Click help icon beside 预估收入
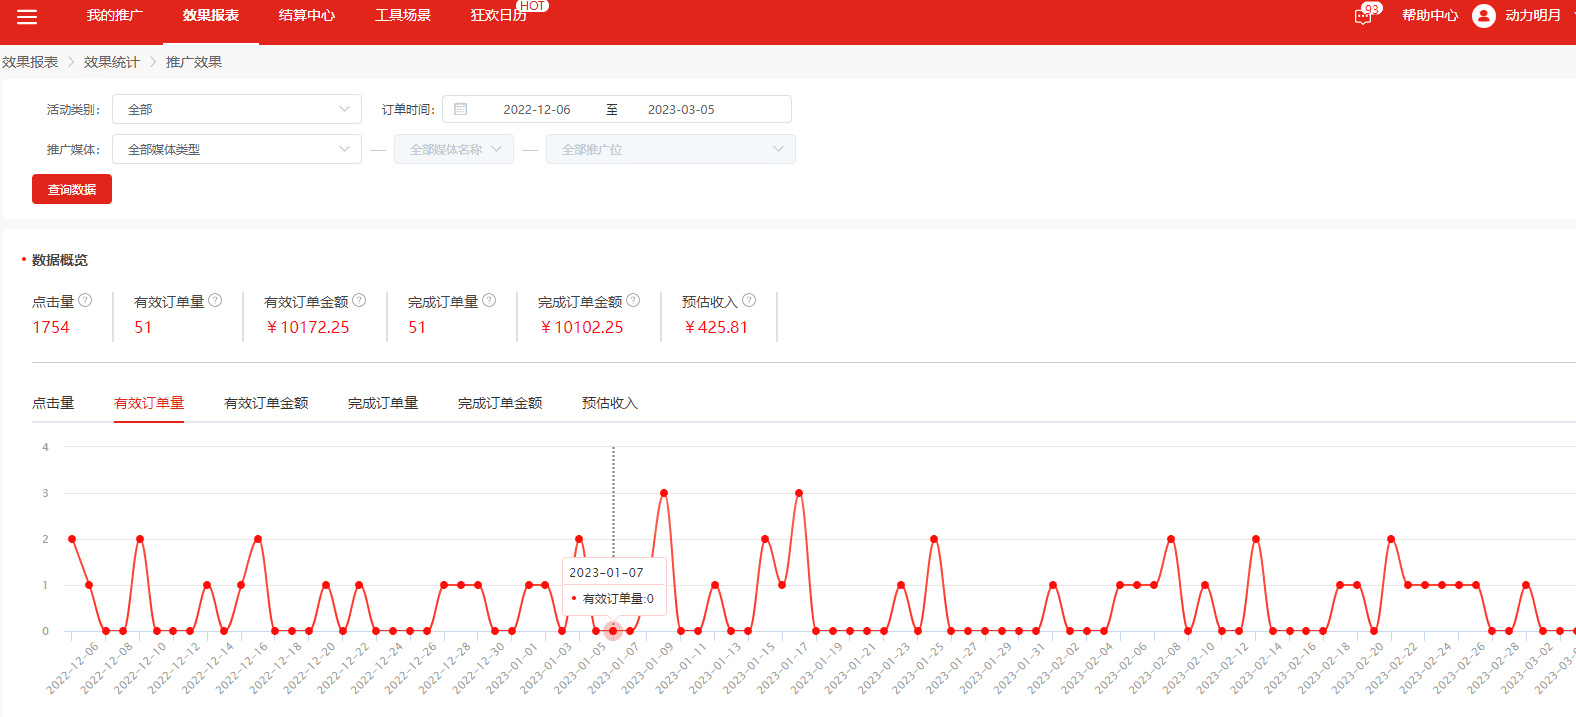The image size is (1576, 717). 749,300
